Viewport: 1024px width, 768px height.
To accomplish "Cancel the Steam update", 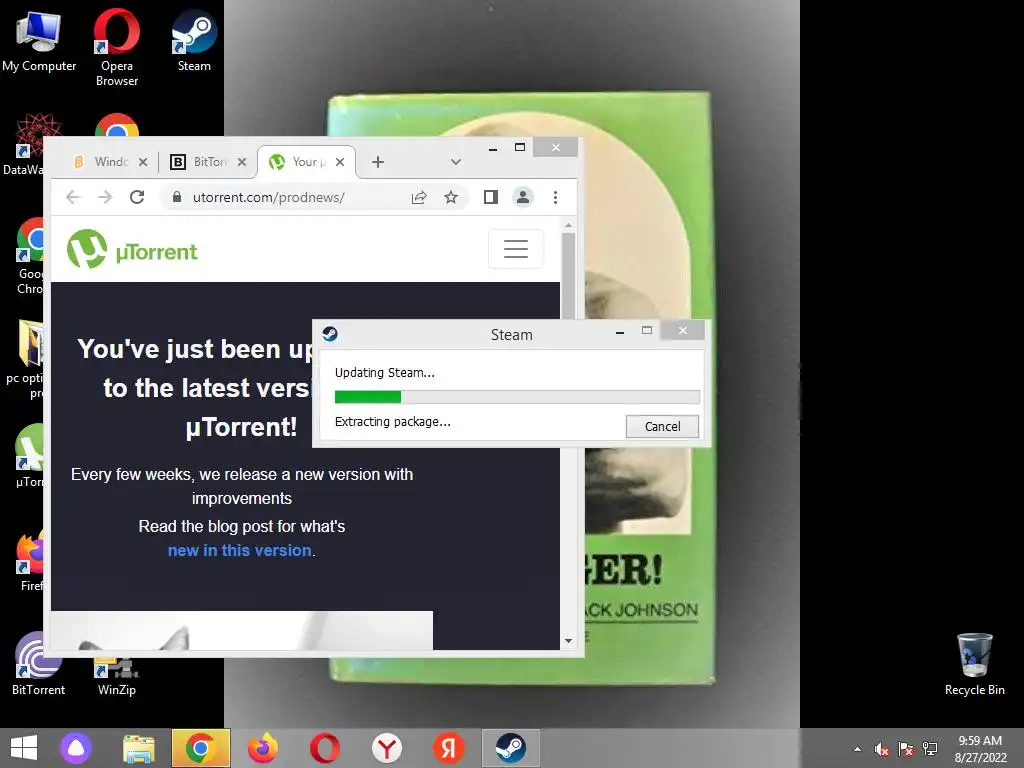I will (662, 426).
